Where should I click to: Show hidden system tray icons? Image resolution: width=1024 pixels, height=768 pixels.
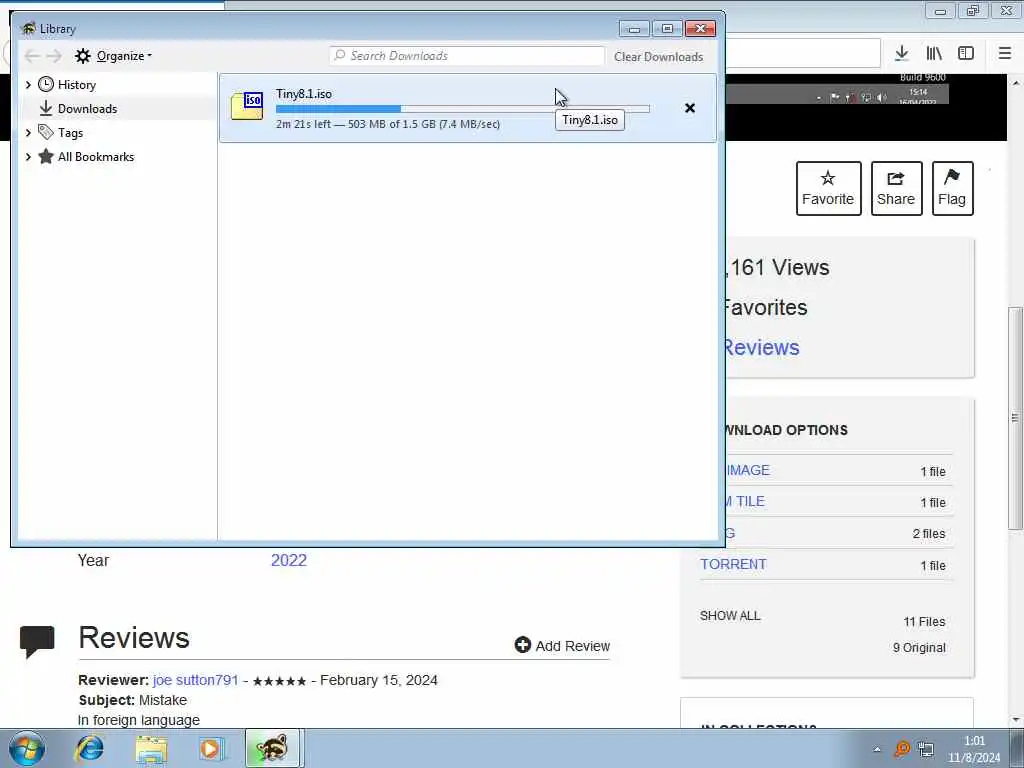point(877,750)
